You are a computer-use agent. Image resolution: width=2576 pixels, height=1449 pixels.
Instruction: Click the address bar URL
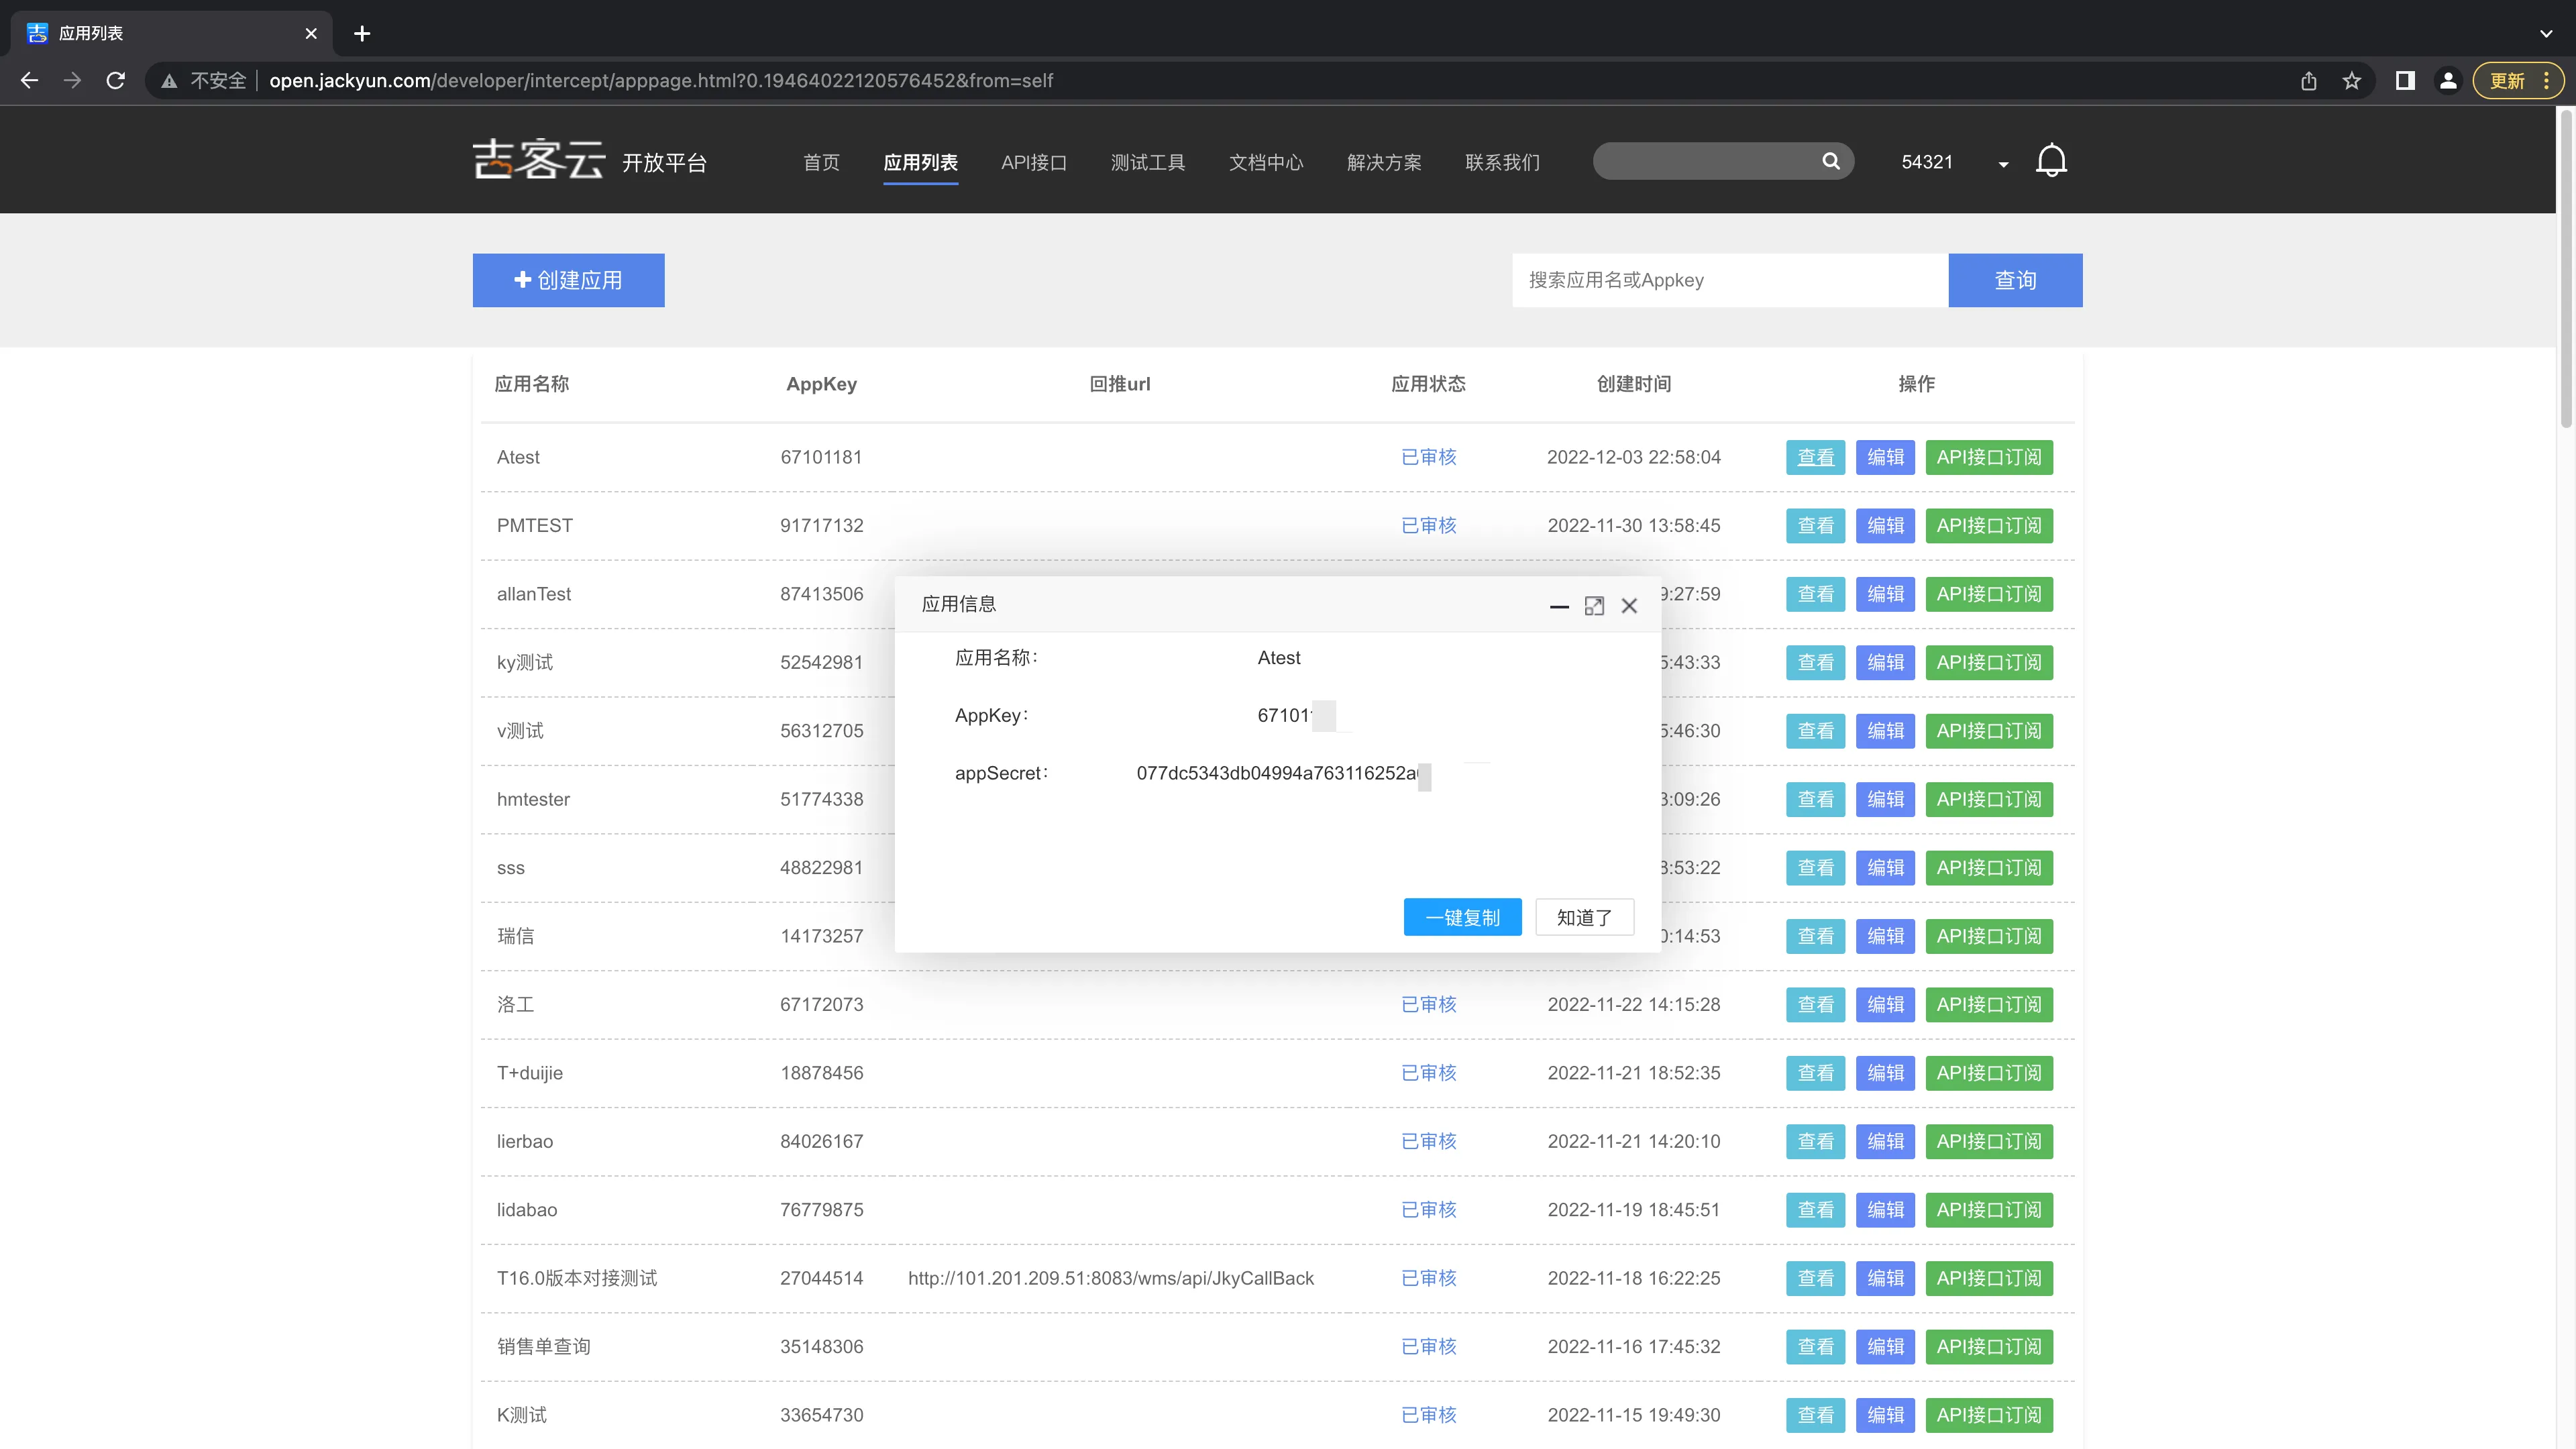(660, 81)
